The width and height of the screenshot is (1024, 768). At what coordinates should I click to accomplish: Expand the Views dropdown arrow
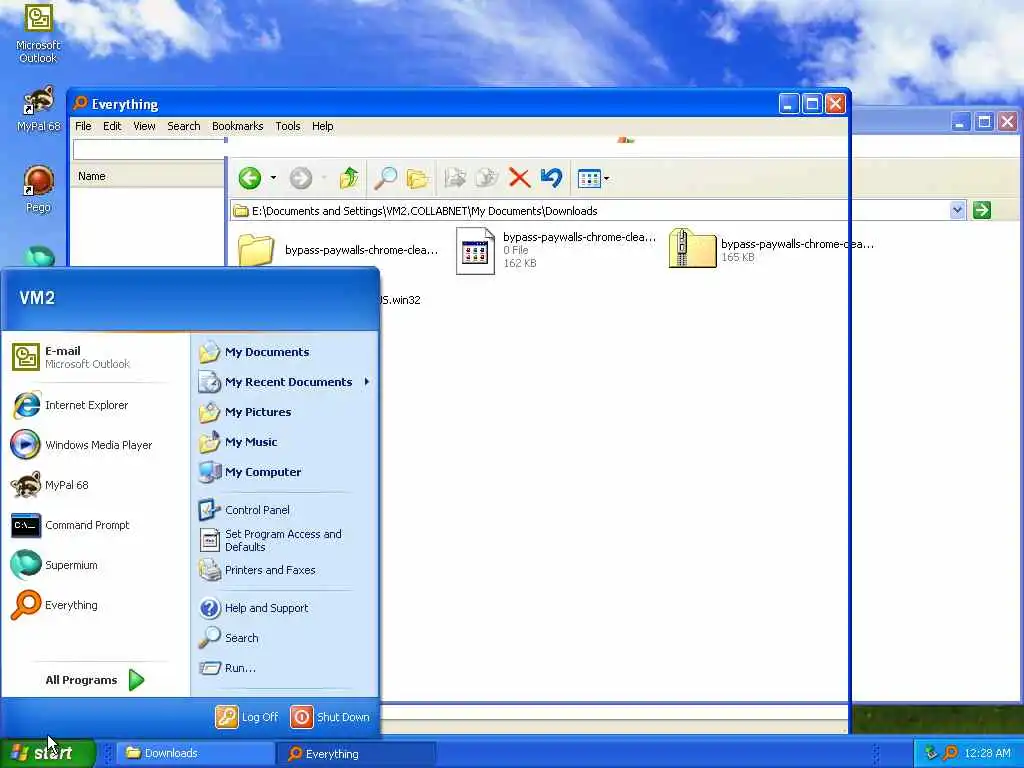point(607,178)
